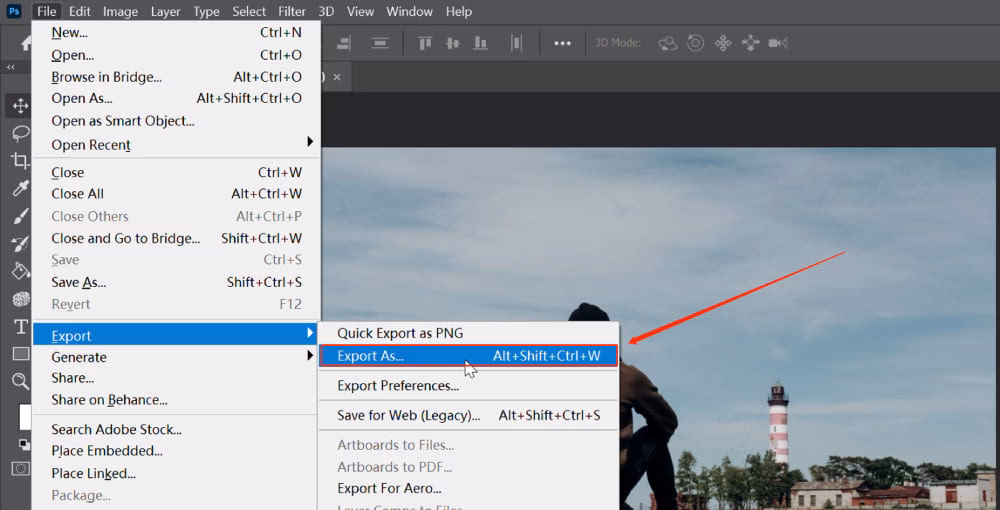Open the Filter menu
The height and width of the screenshot is (510, 1000).
pyautogui.click(x=292, y=11)
